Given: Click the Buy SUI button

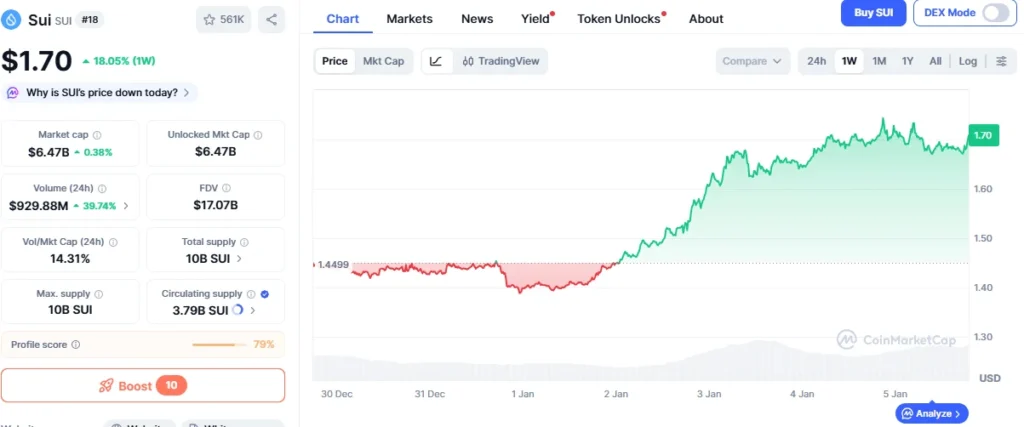Looking at the screenshot, I should pyautogui.click(x=873, y=12).
